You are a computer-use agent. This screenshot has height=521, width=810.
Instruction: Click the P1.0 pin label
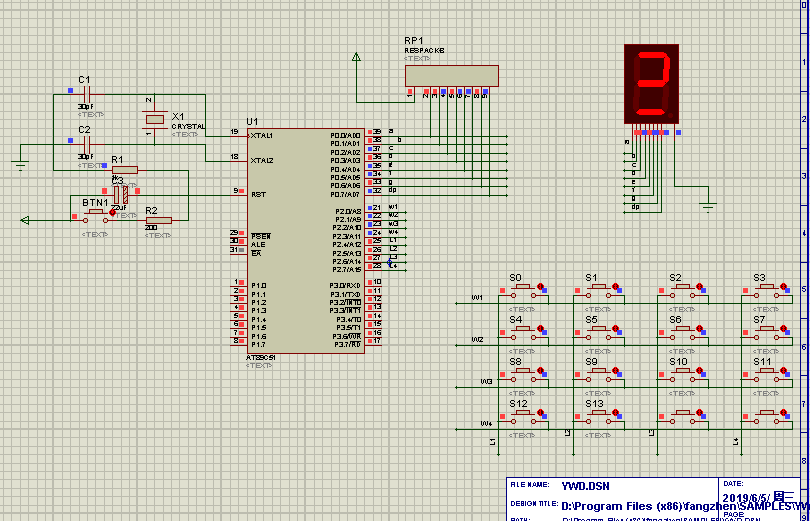(259, 286)
